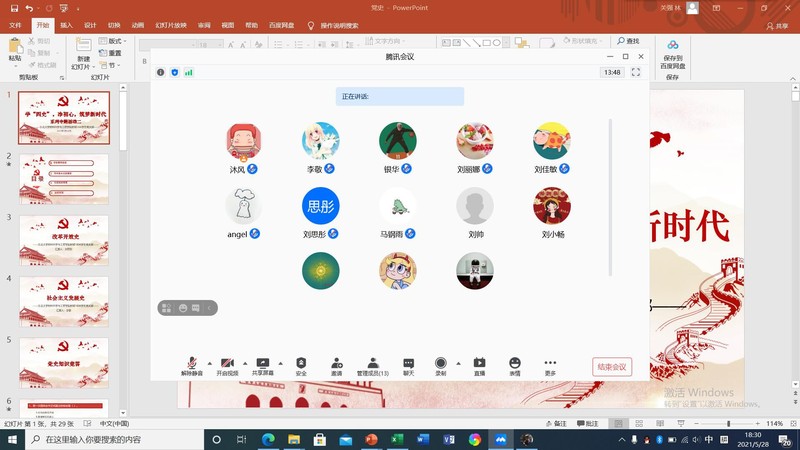
Task: Turn on video camera in meeting
Action: pos(227,364)
